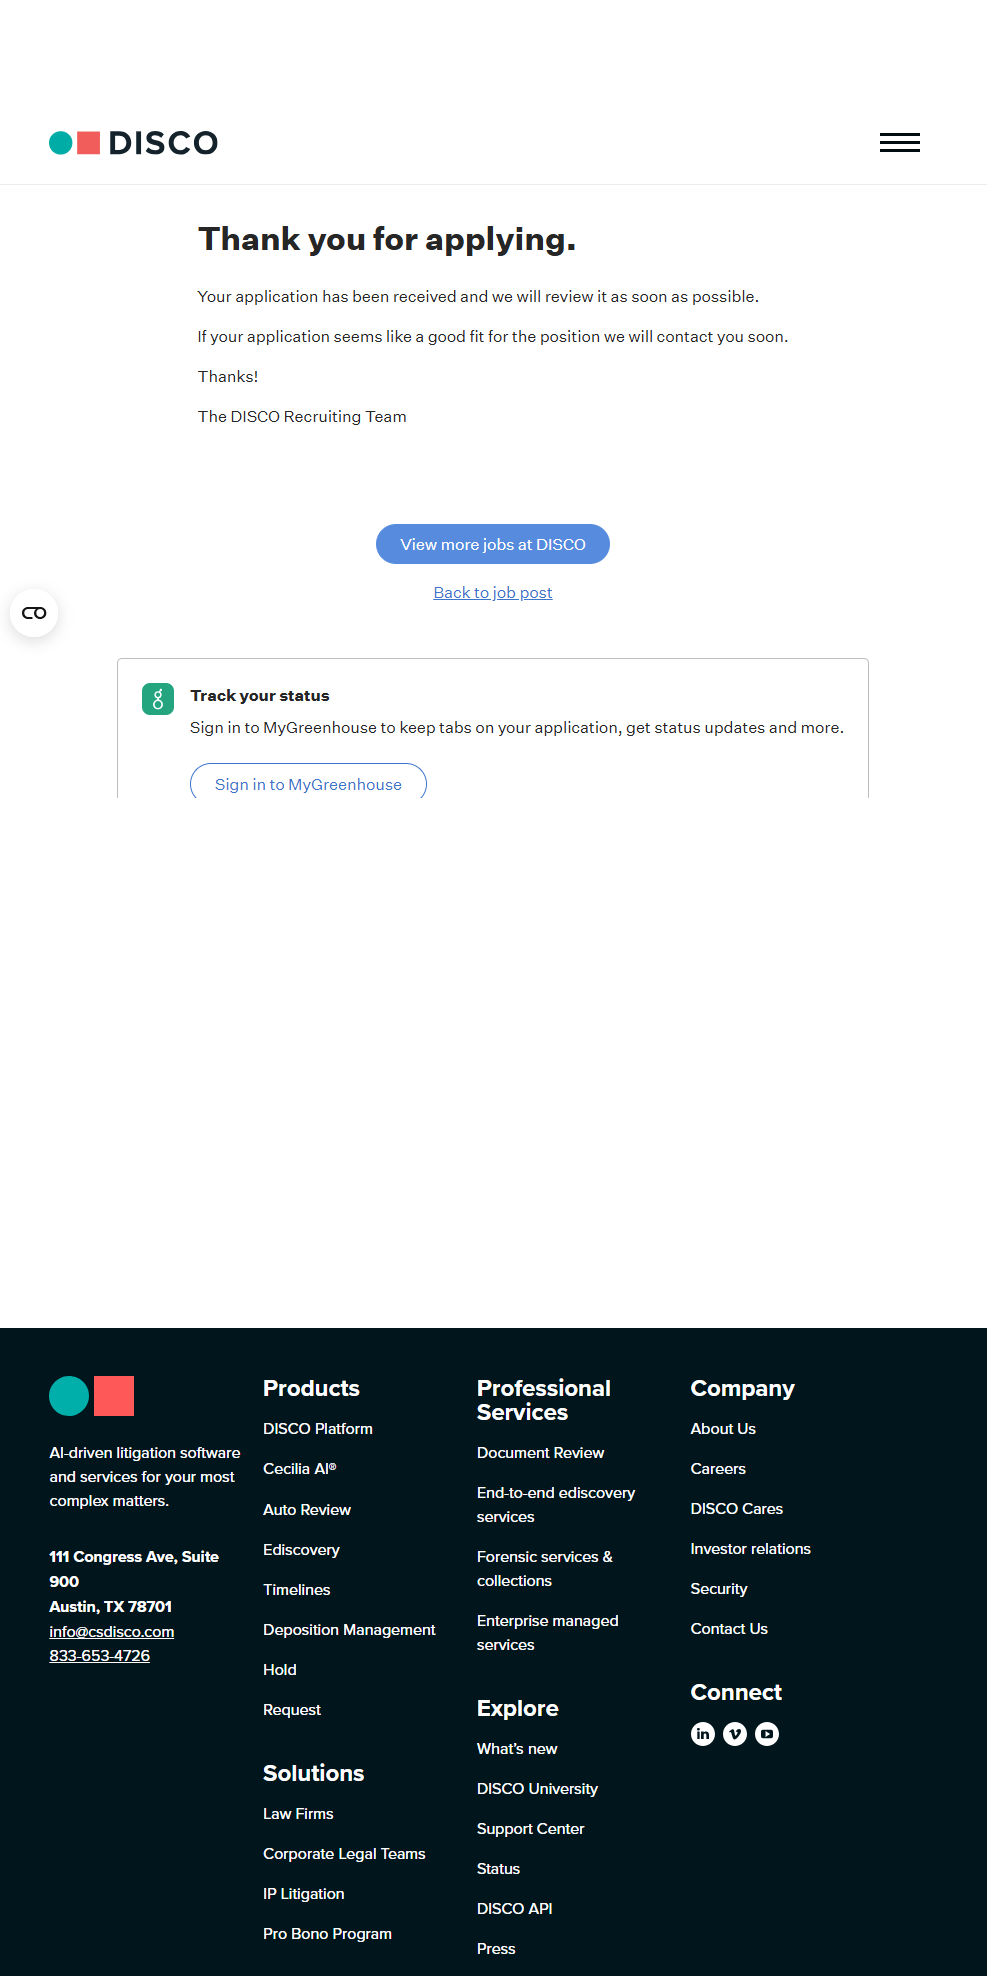The height and width of the screenshot is (1976, 987).
Task: Open the Cecilia AI product page
Action: (x=300, y=1469)
